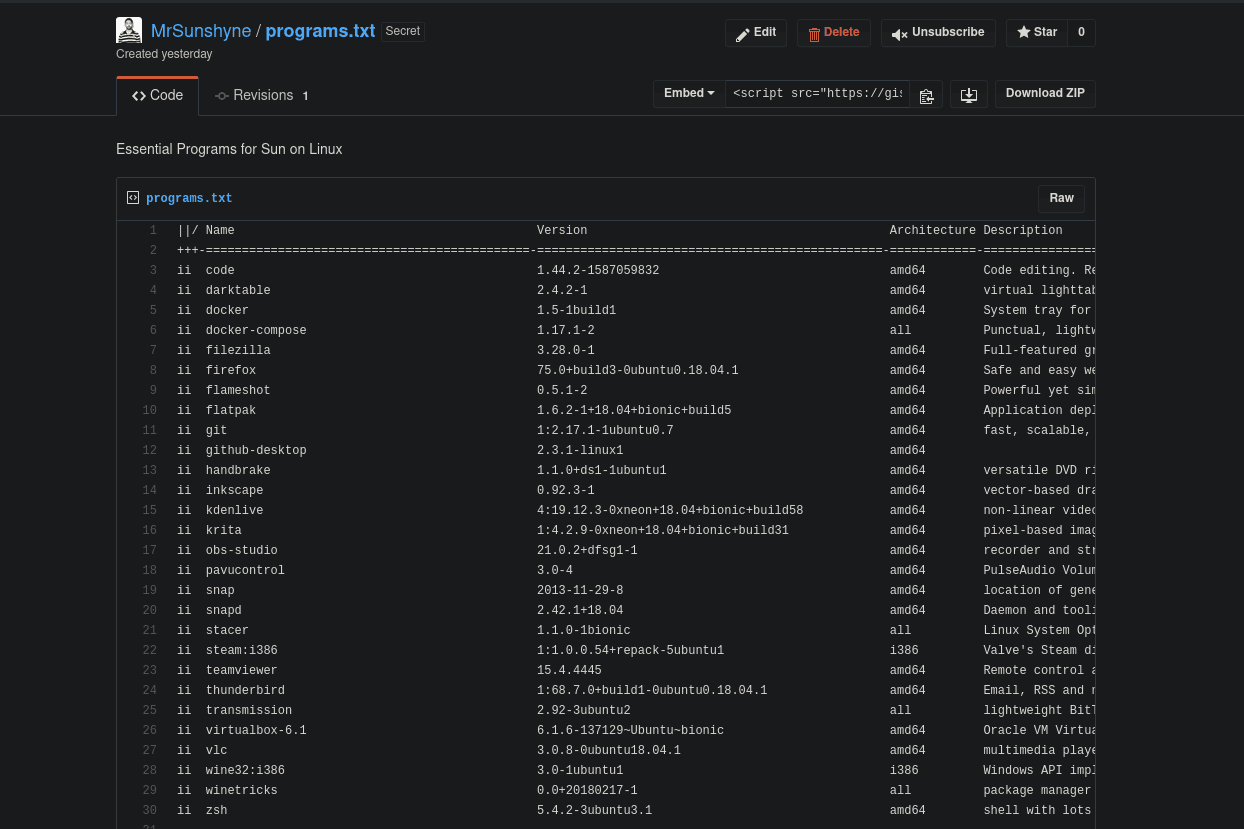This screenshot has height=829, width=1244.
Task: Switch to the Code tab
Action: (x=157, y=96)
